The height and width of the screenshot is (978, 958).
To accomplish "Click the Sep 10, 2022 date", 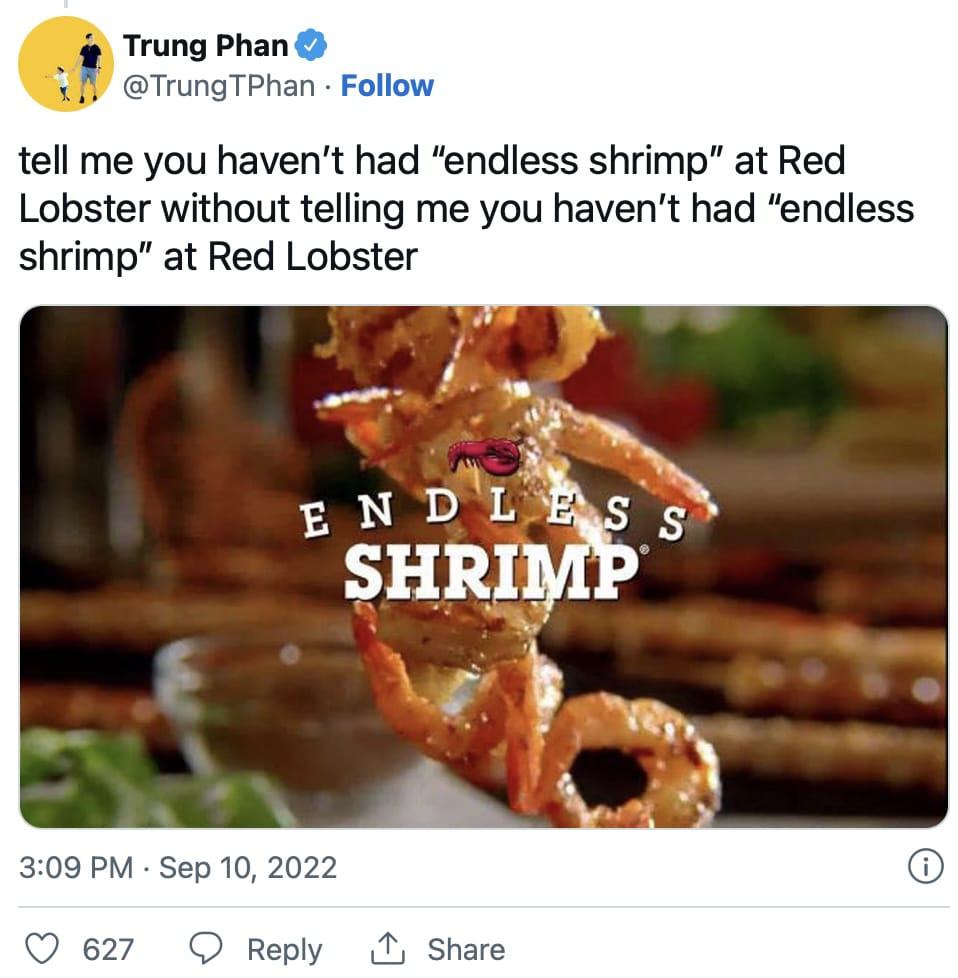I will 248,867.
